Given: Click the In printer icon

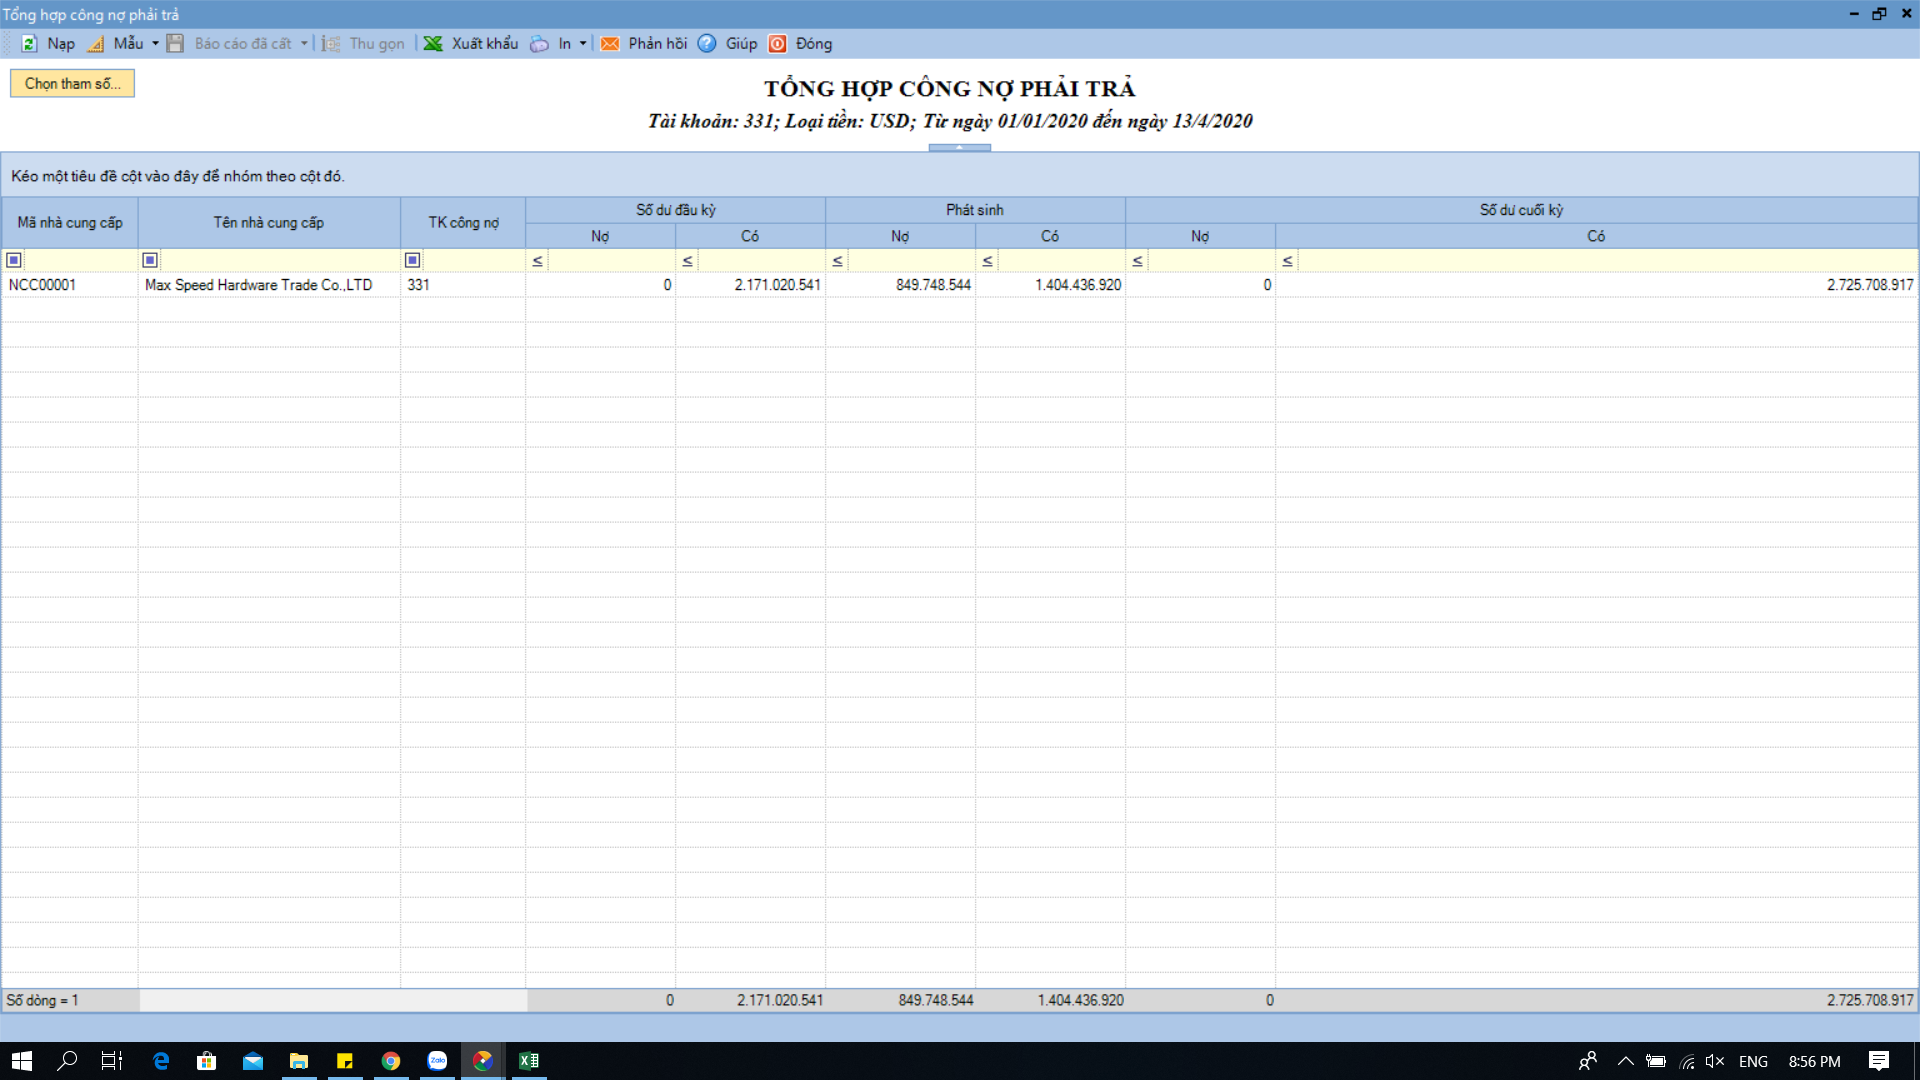Looking at the screenshot, I should [539, 44].
